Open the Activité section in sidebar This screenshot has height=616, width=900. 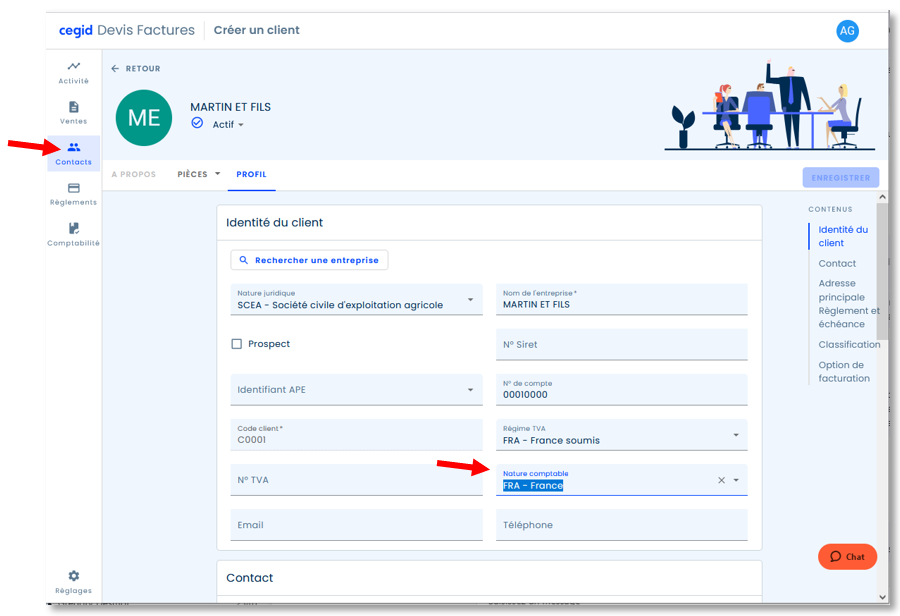click(73, 72)
